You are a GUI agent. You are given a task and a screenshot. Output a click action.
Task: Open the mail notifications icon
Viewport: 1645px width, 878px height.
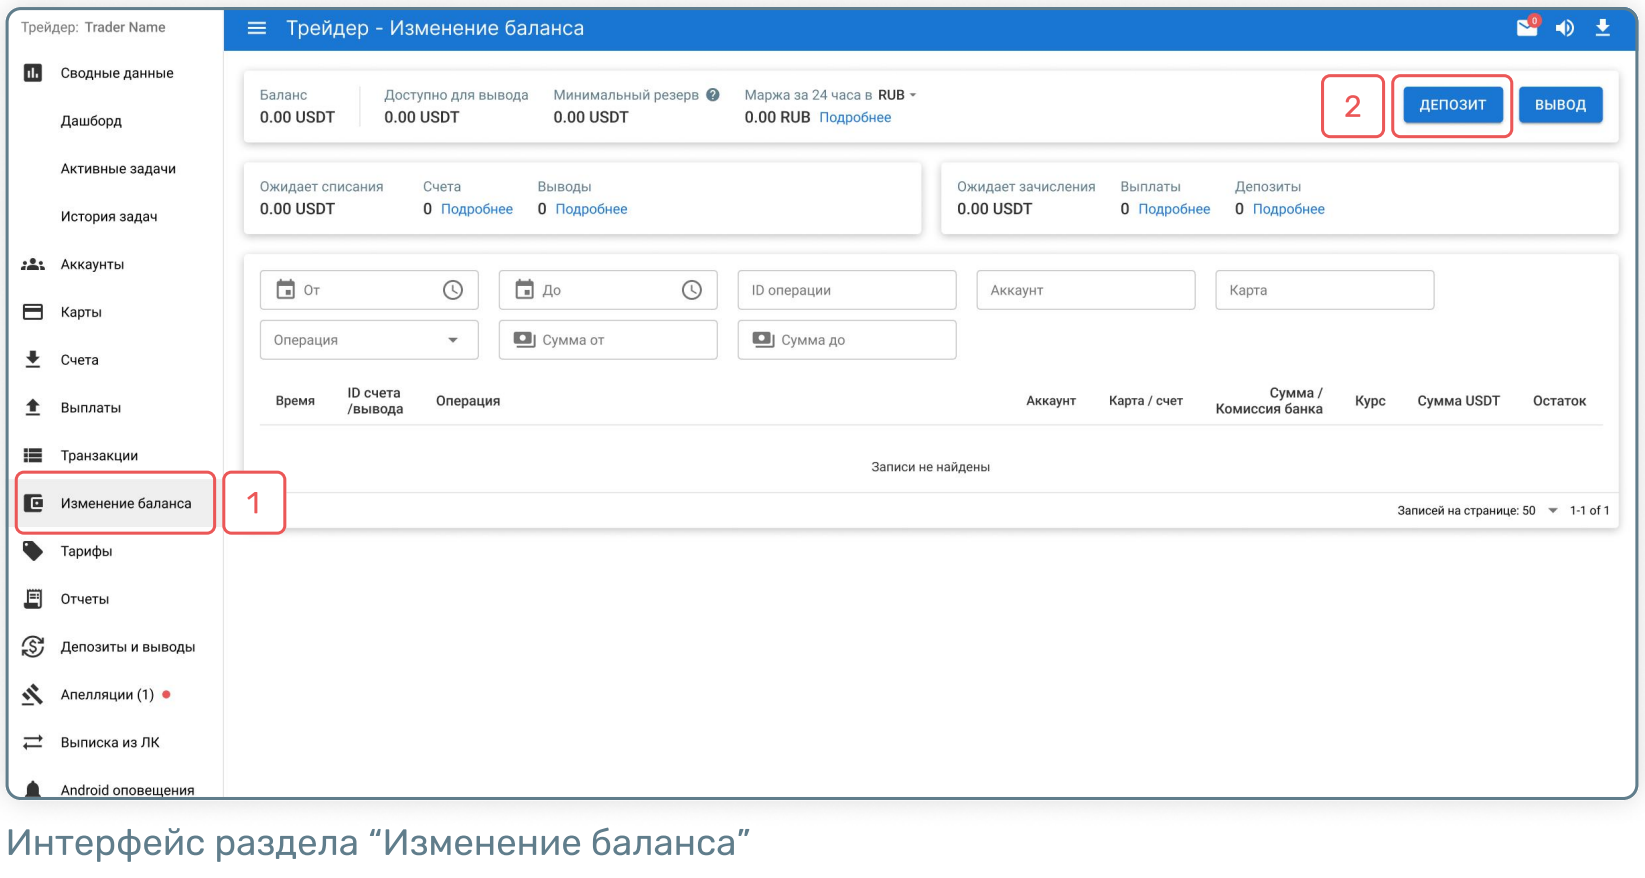[x=1526, y=28]
